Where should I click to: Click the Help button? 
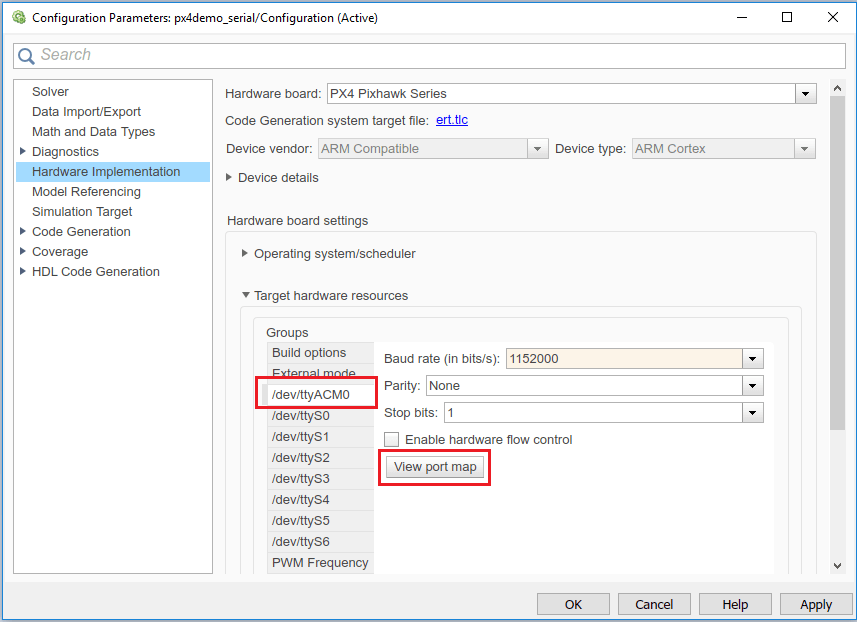click(x=735, y=605)
